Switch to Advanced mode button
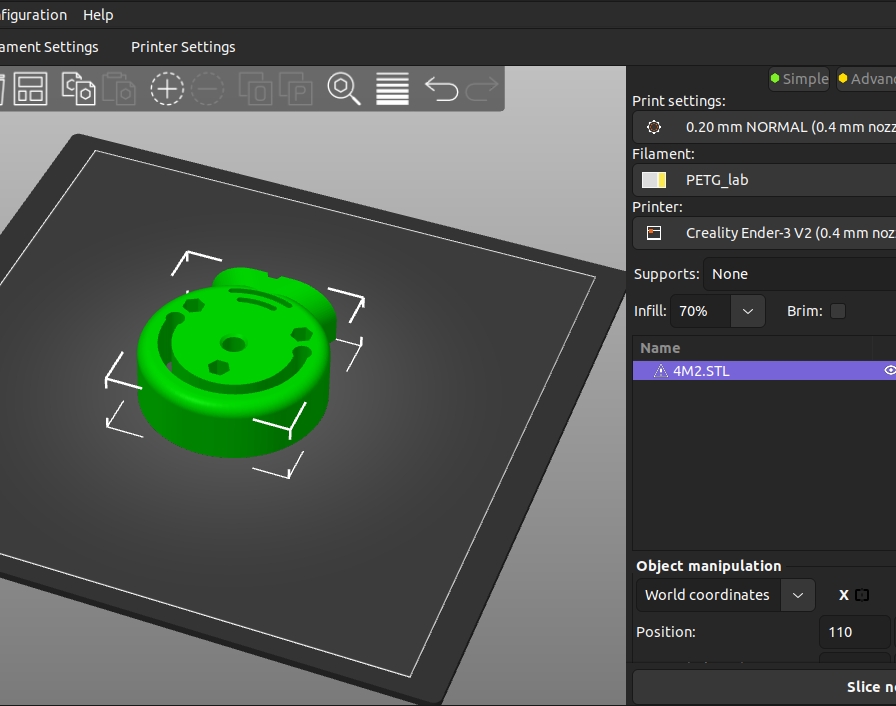The image size is (896, 706). coord(866,79)
